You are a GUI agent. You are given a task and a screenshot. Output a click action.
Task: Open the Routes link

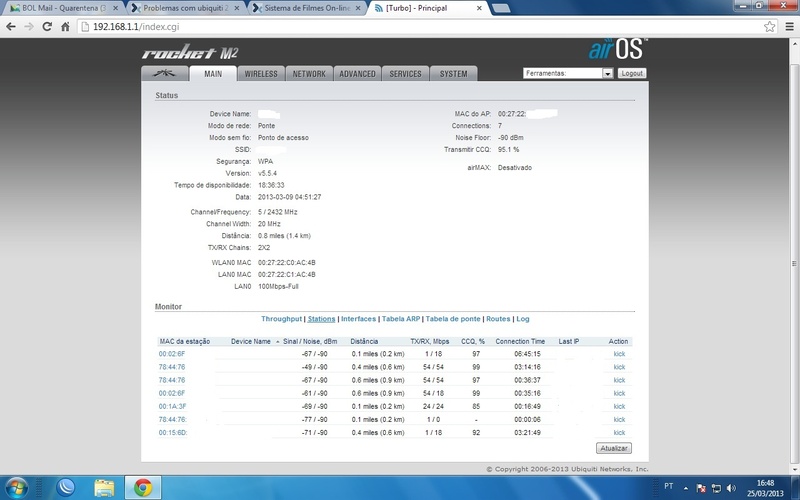tap(498, 319)
